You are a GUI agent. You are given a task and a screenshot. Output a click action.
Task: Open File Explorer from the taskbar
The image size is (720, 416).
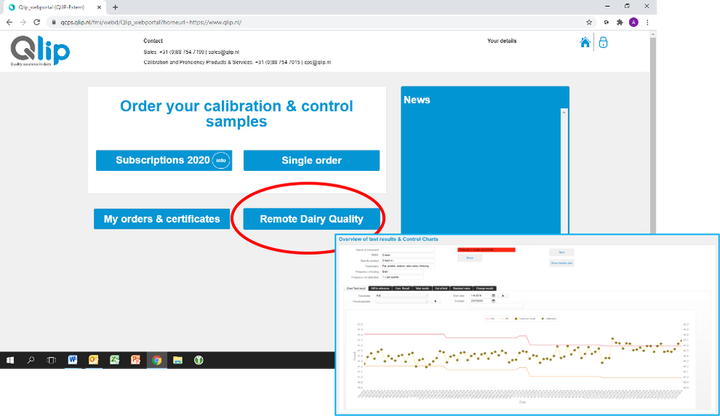click(178, 360)
